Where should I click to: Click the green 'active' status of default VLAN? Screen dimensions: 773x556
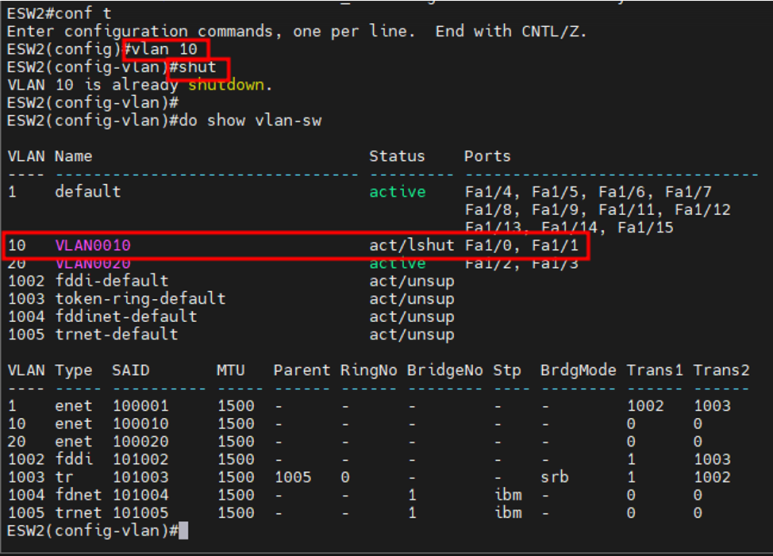(x=397, y=191)
